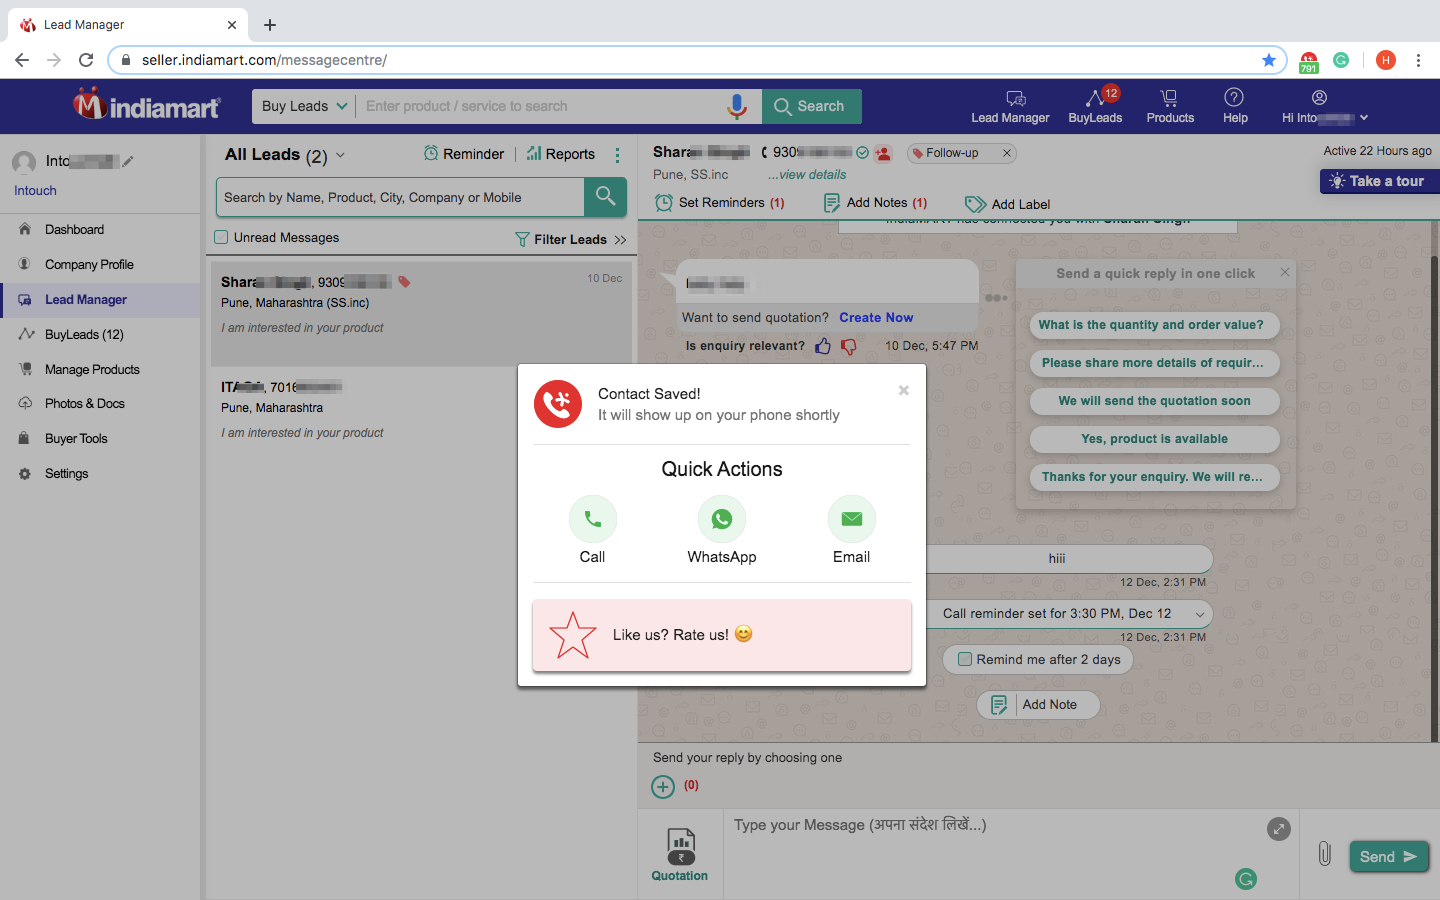Close the Contact Saved popup
Image resolution: width=1440 pixels, height=900 pixels.
(903, 390)
